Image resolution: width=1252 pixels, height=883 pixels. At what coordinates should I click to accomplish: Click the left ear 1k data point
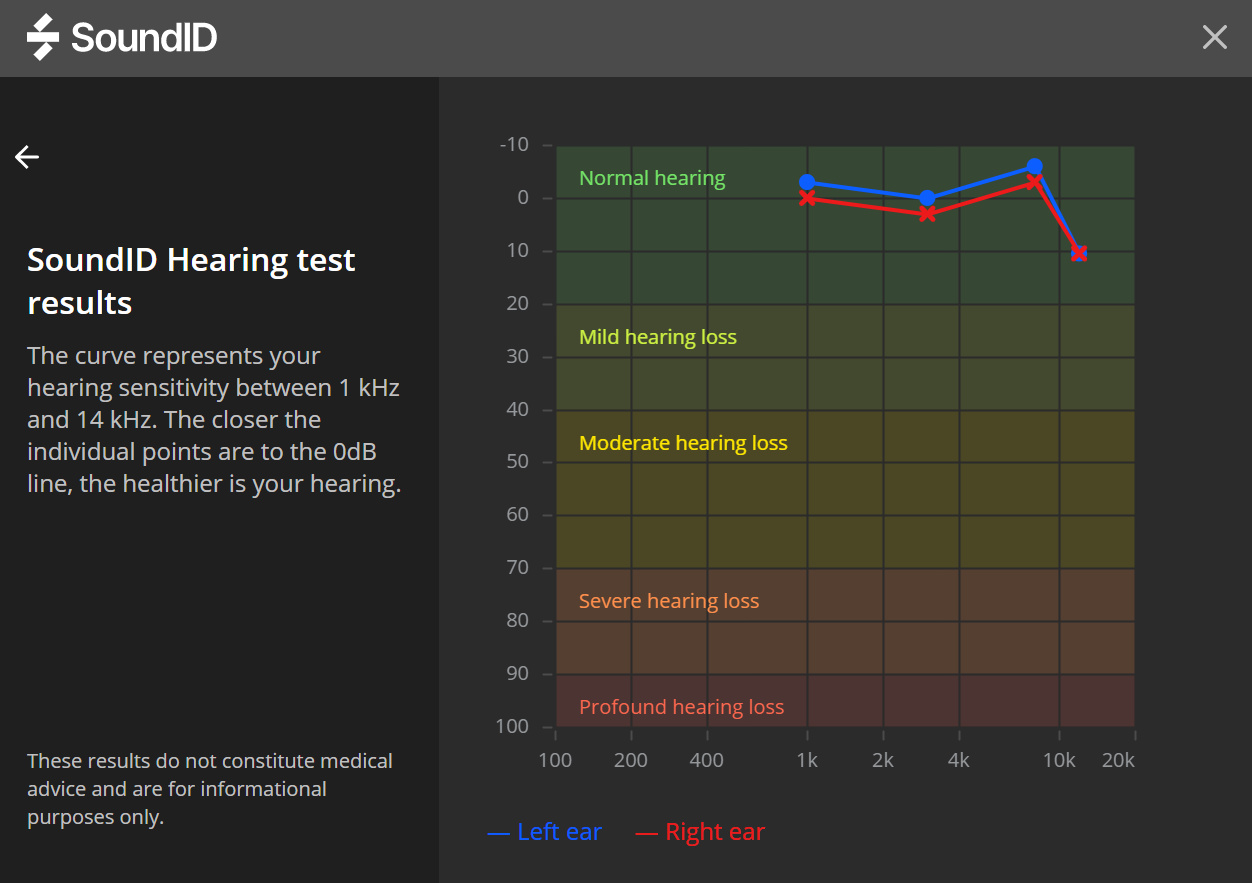807,182
